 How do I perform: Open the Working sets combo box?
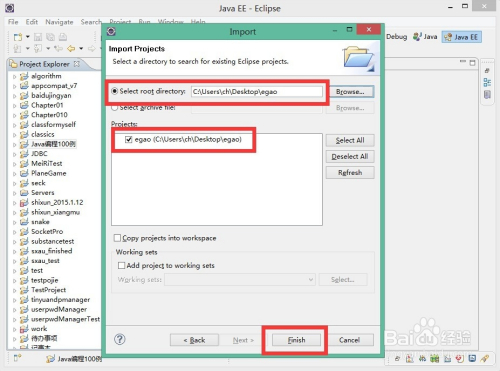[240, 279]
